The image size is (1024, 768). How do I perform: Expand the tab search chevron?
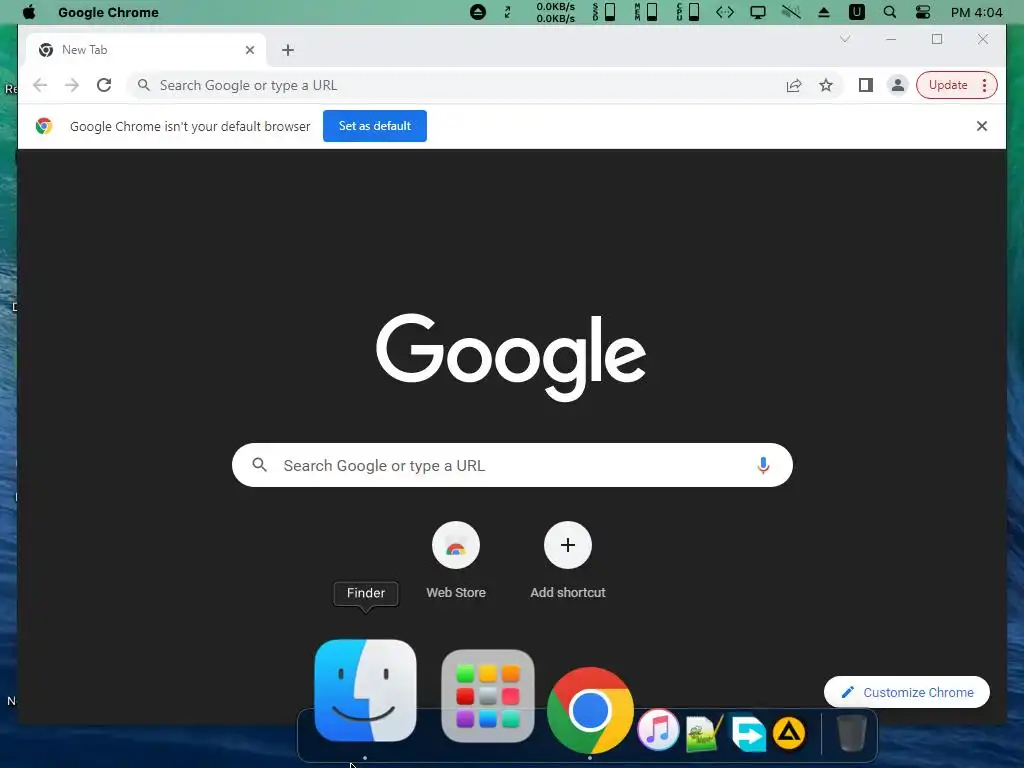pyautogui.click(x=844, y=39)
